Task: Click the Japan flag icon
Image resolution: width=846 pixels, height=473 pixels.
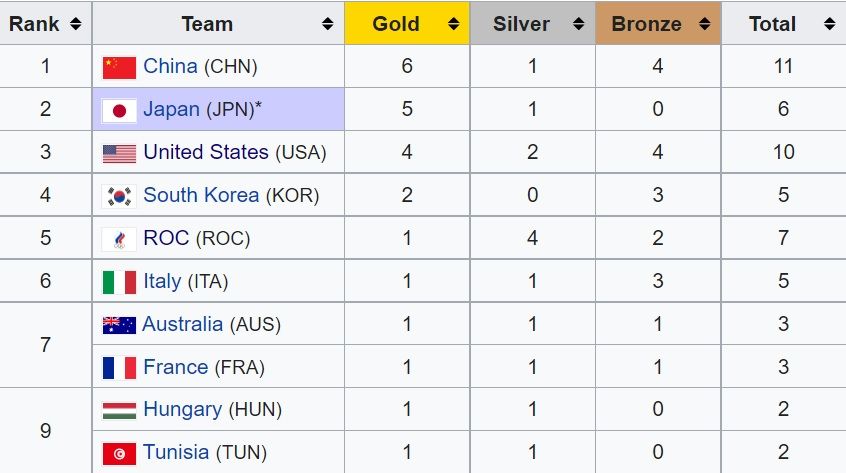Action: point(119,110)
